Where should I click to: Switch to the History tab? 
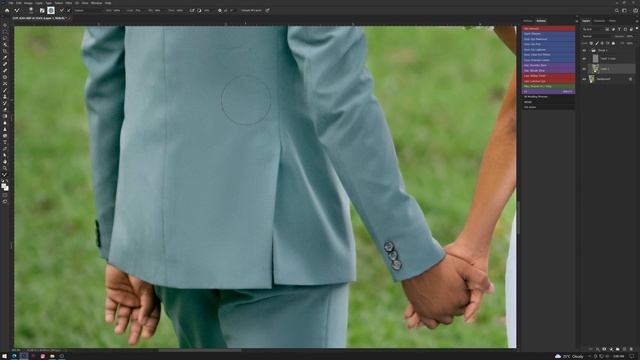point(527,21)
